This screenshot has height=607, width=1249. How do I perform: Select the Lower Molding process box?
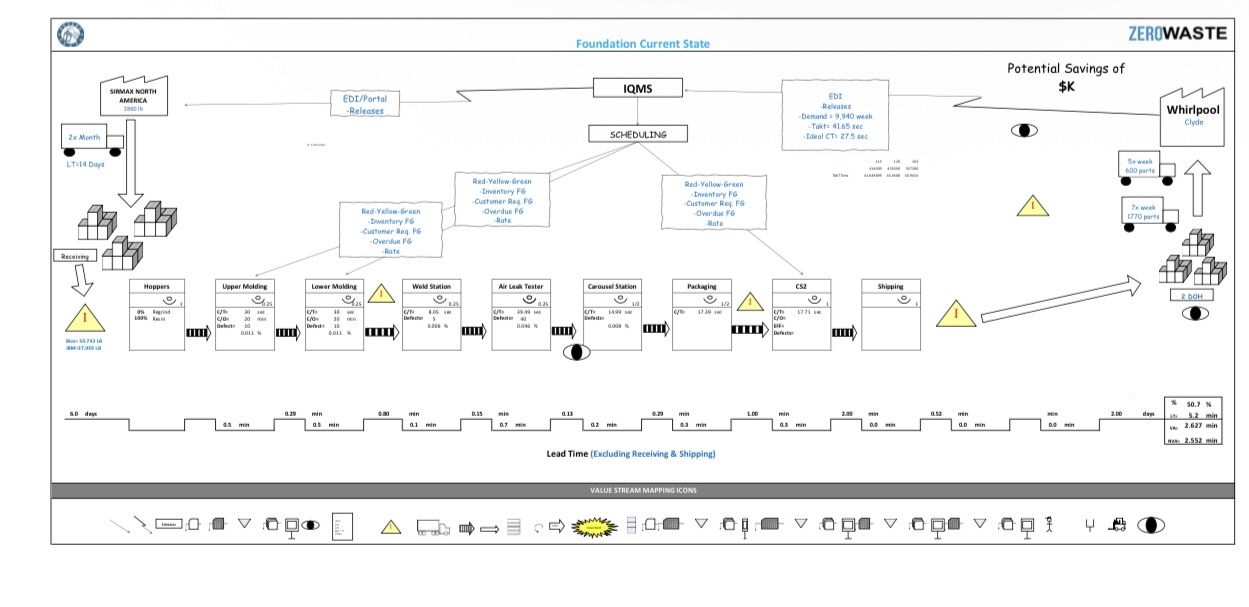tap(333, 315)
